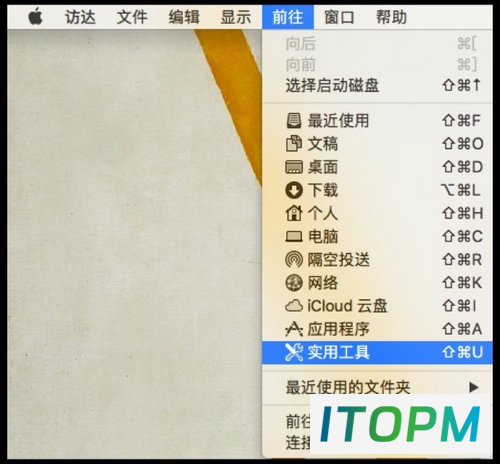500x464 pixels.
Task: Click the 实用工具 utilities tools icon
Action: 294,352
